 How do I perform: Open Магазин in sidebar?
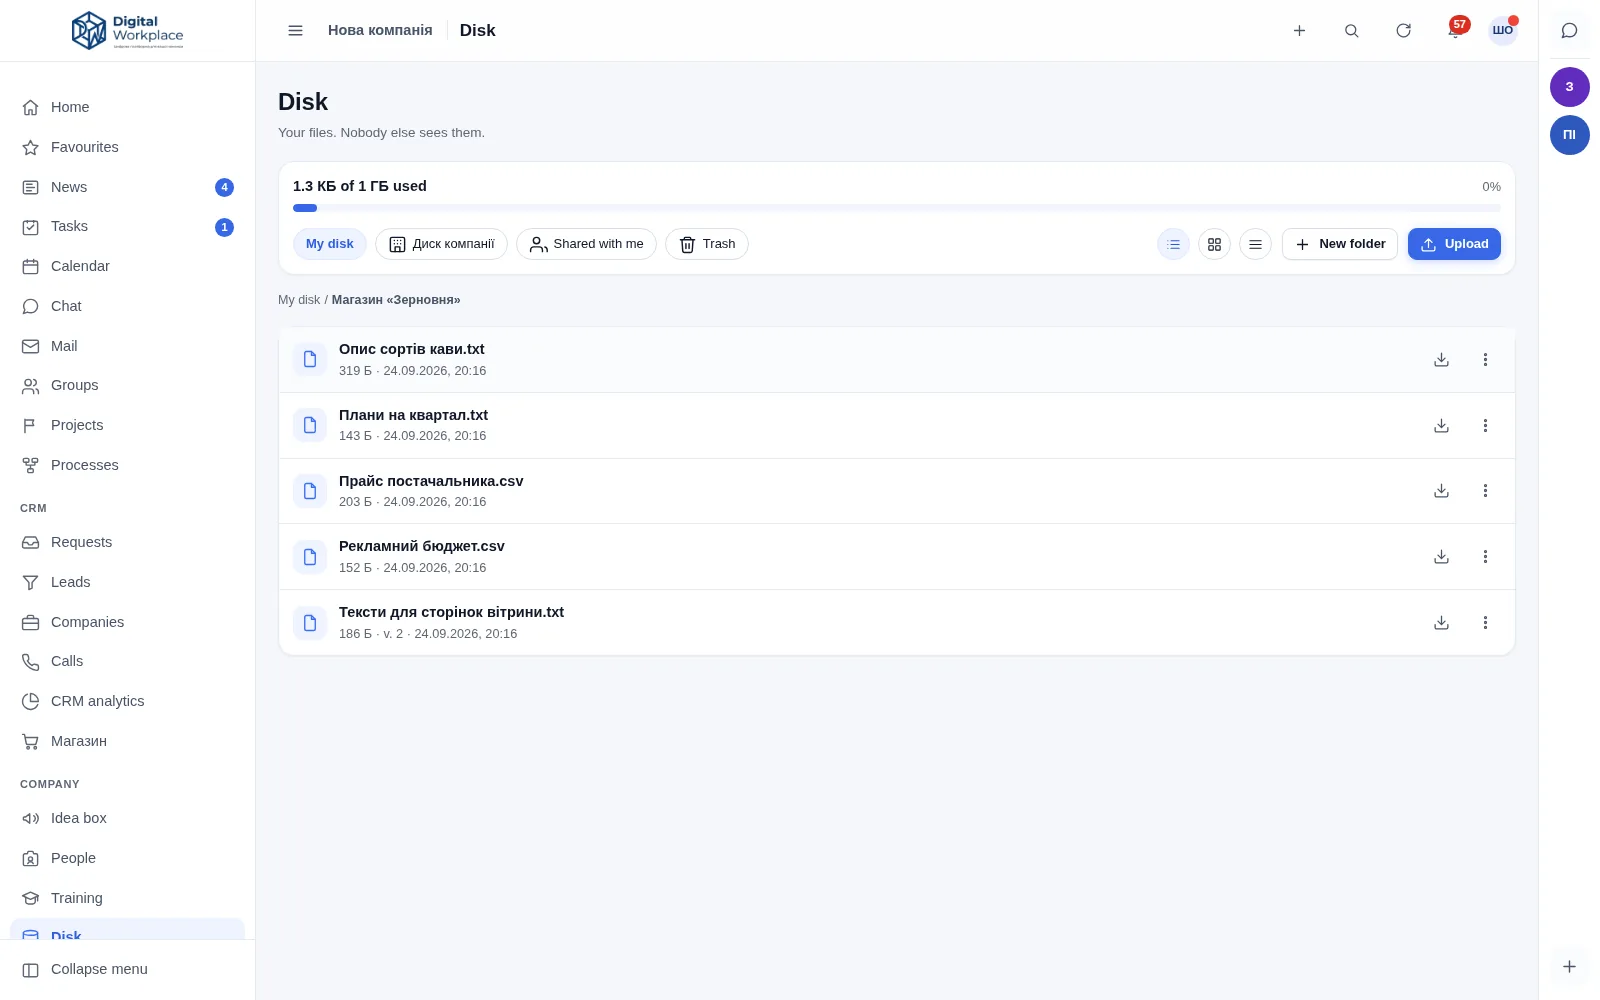[x=127, y=741]
